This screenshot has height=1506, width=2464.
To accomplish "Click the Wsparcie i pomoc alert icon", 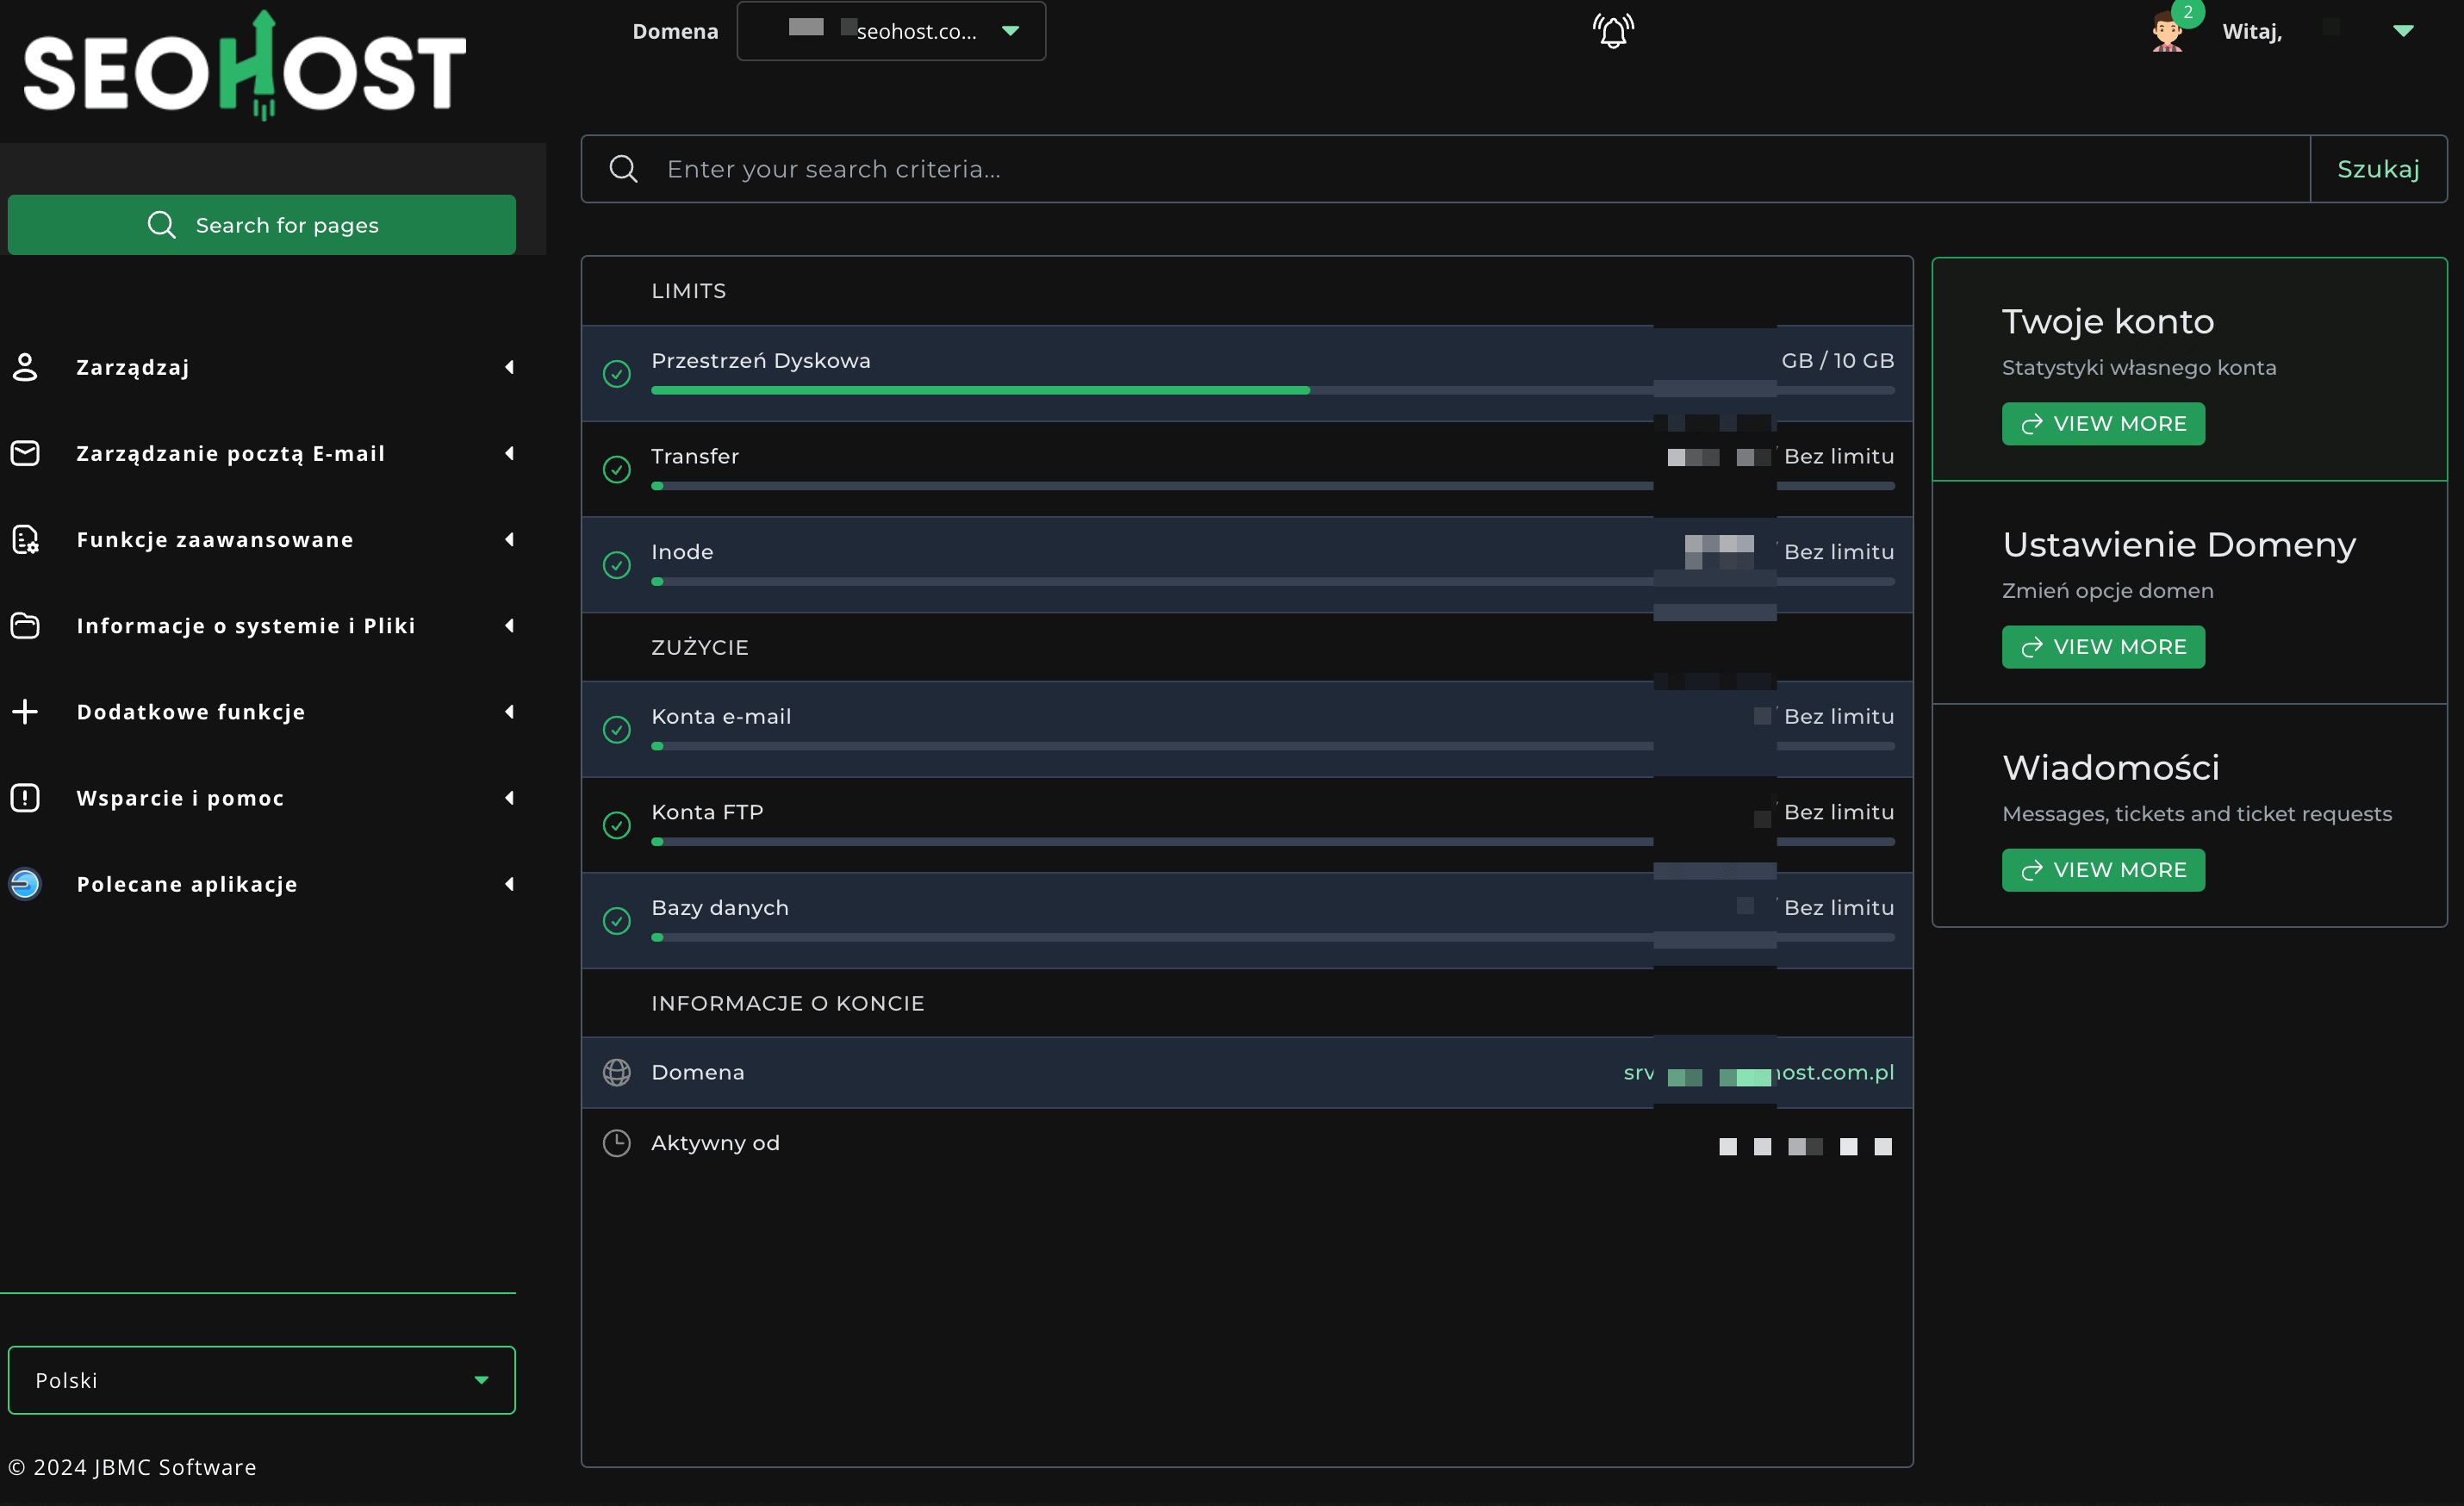I will (x=25, y=798).
